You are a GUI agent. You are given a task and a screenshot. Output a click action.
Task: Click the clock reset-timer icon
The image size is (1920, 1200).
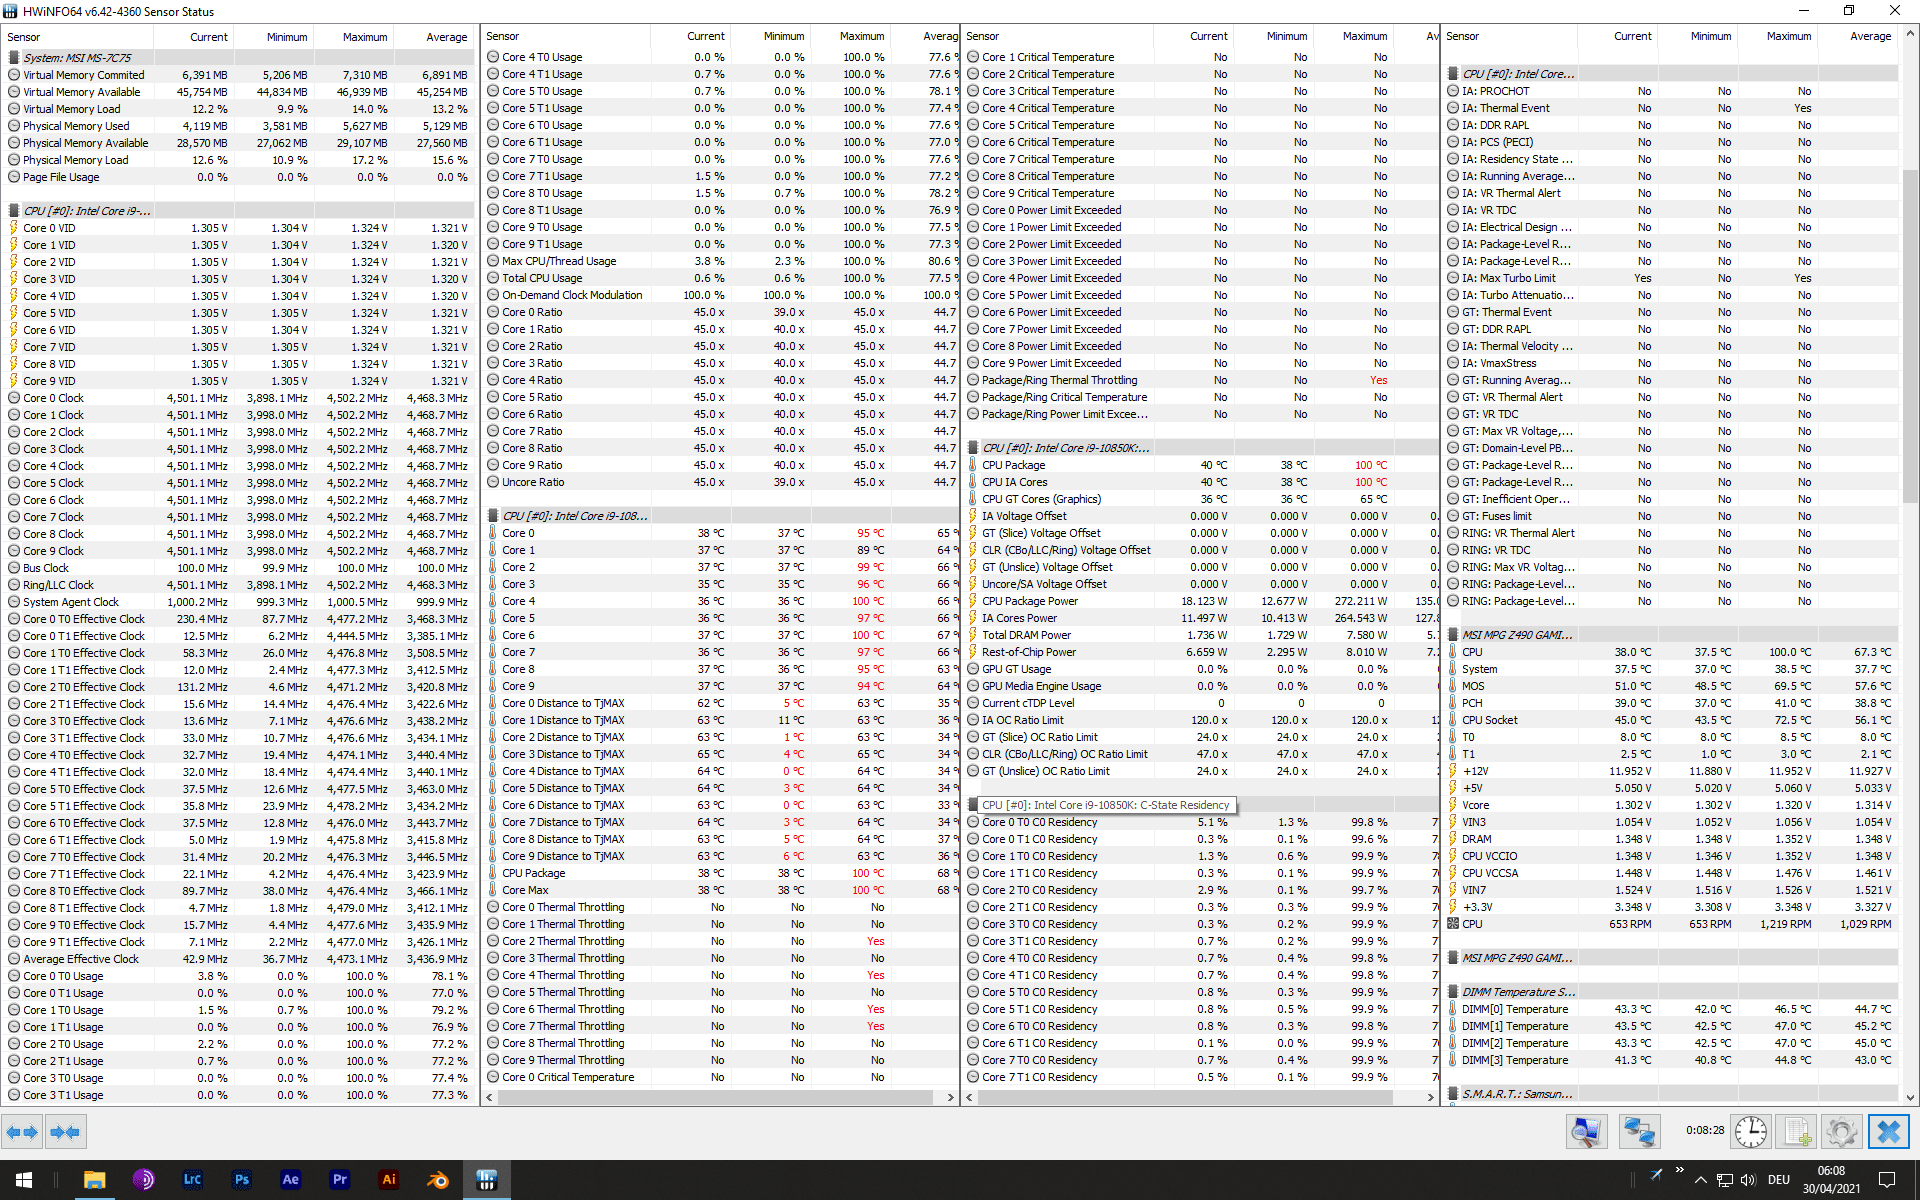click(1751, 1132)
